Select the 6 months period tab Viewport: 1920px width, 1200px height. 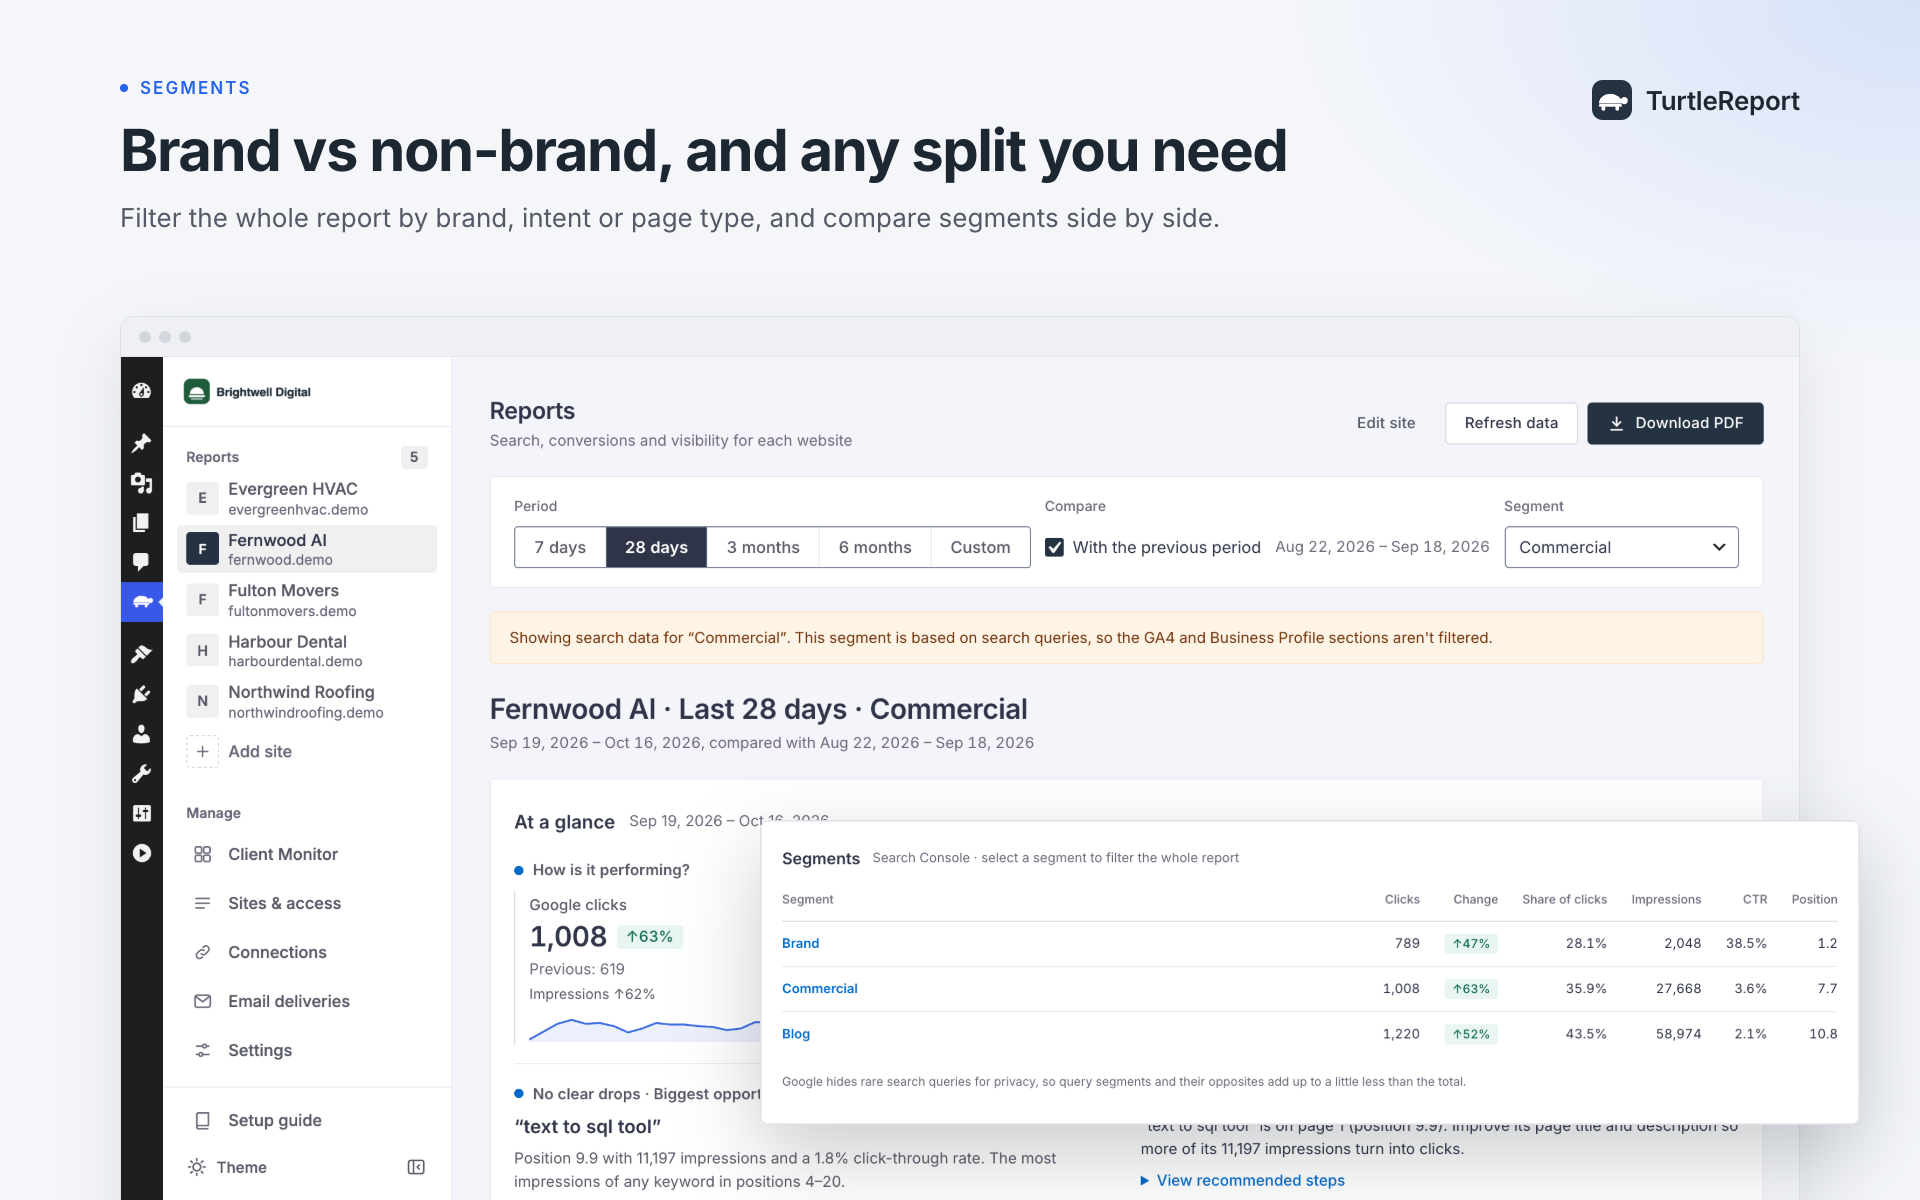point(875,547)
